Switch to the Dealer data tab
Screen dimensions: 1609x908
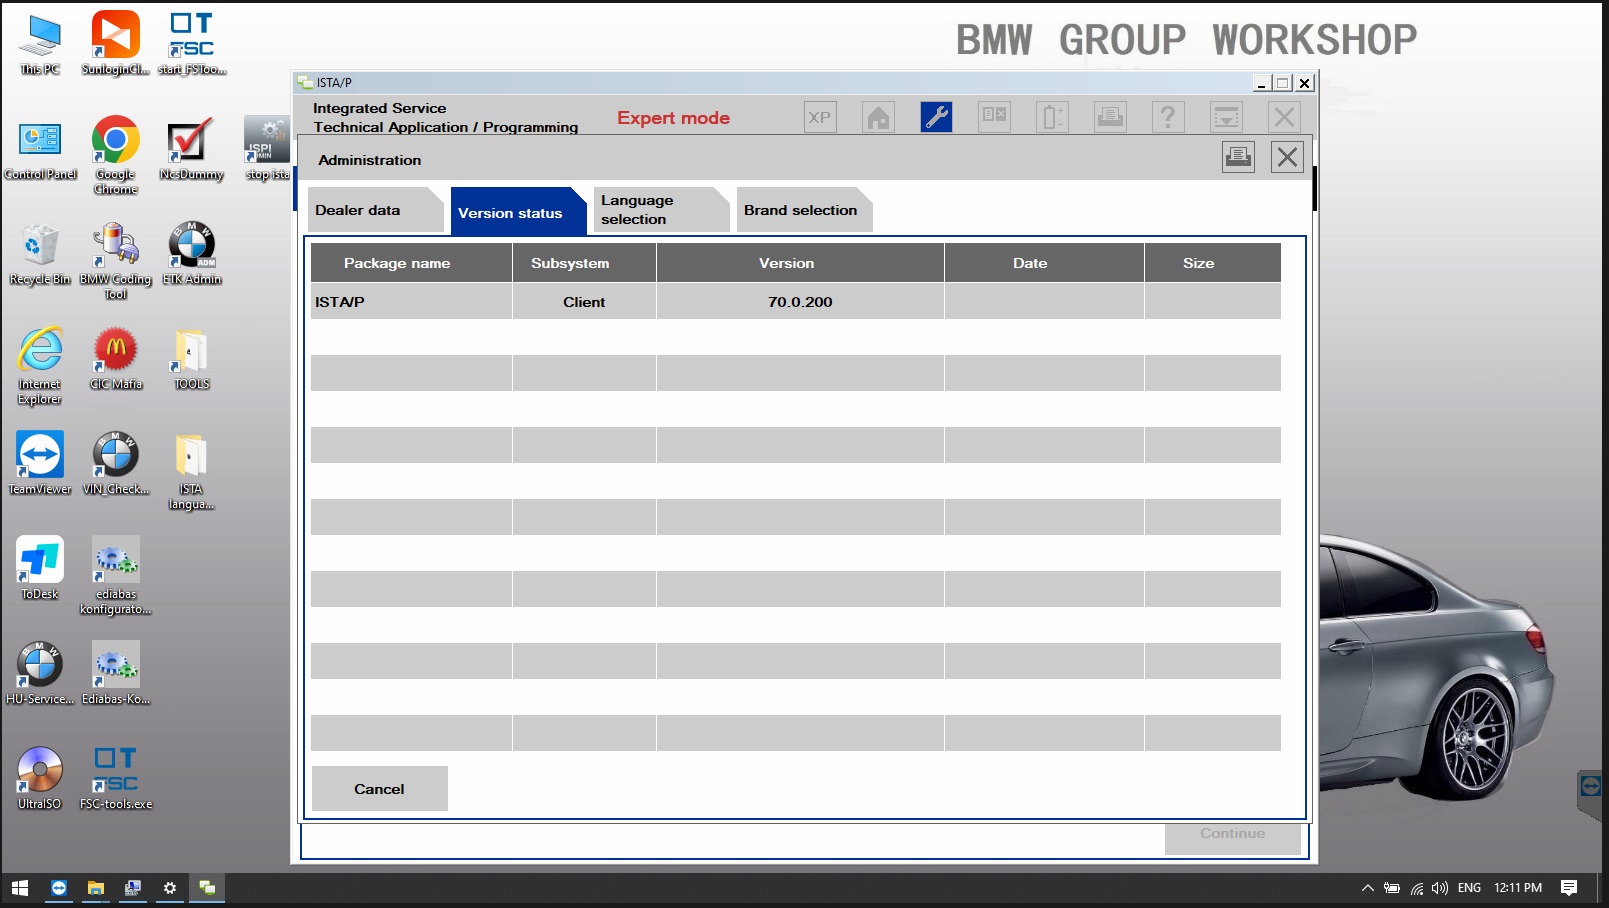[375, 210]
